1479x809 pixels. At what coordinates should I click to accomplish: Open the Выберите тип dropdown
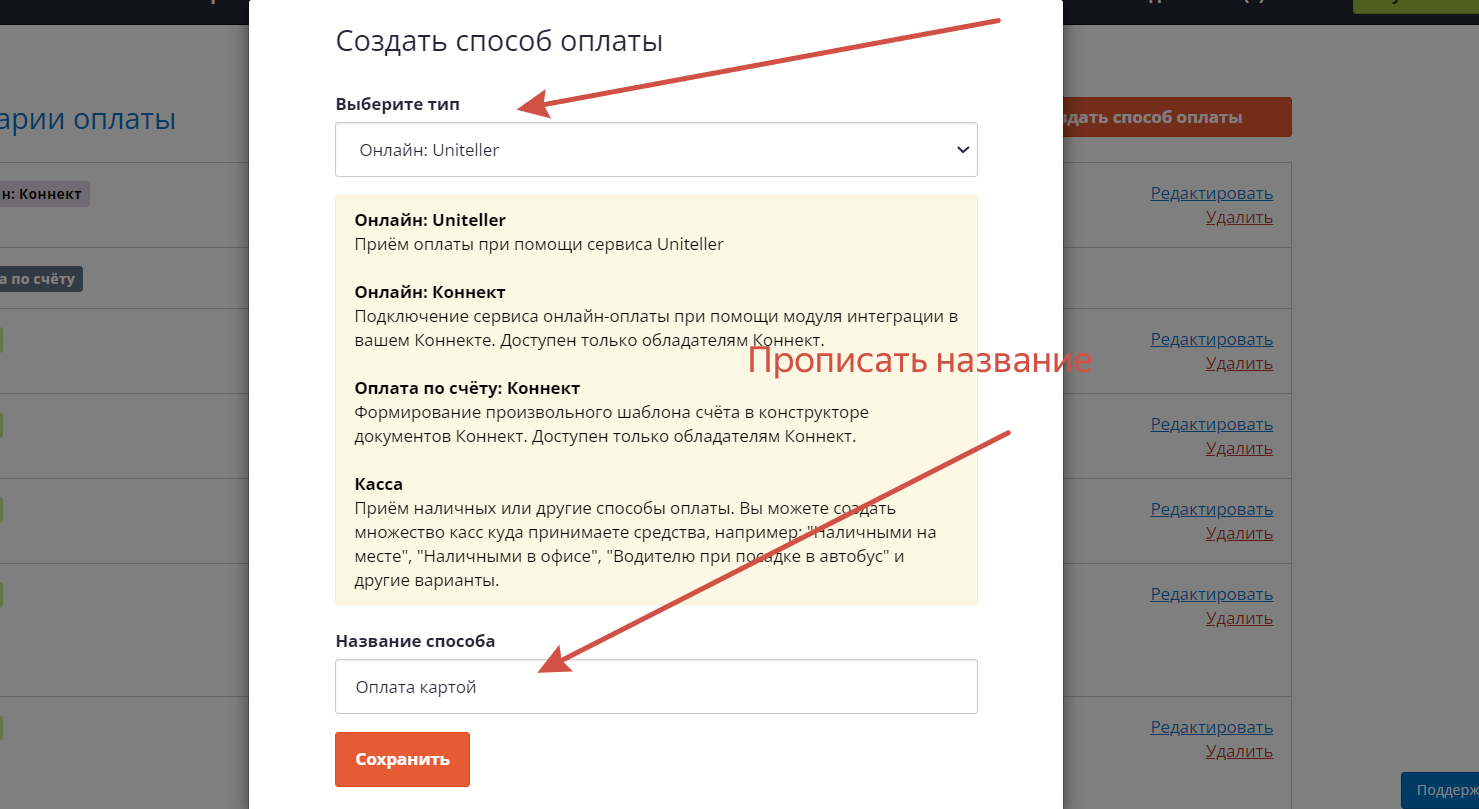tap(656, 150)
